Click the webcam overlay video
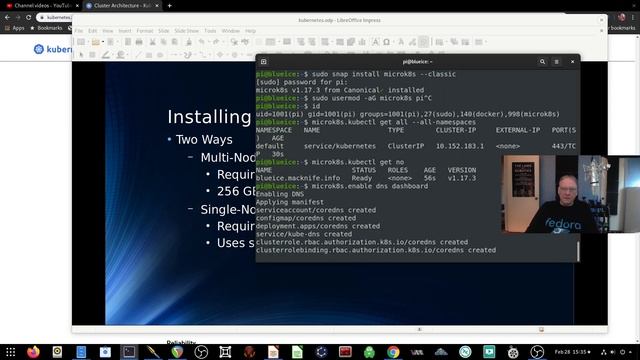640x360 pixels. pos(571,193)
